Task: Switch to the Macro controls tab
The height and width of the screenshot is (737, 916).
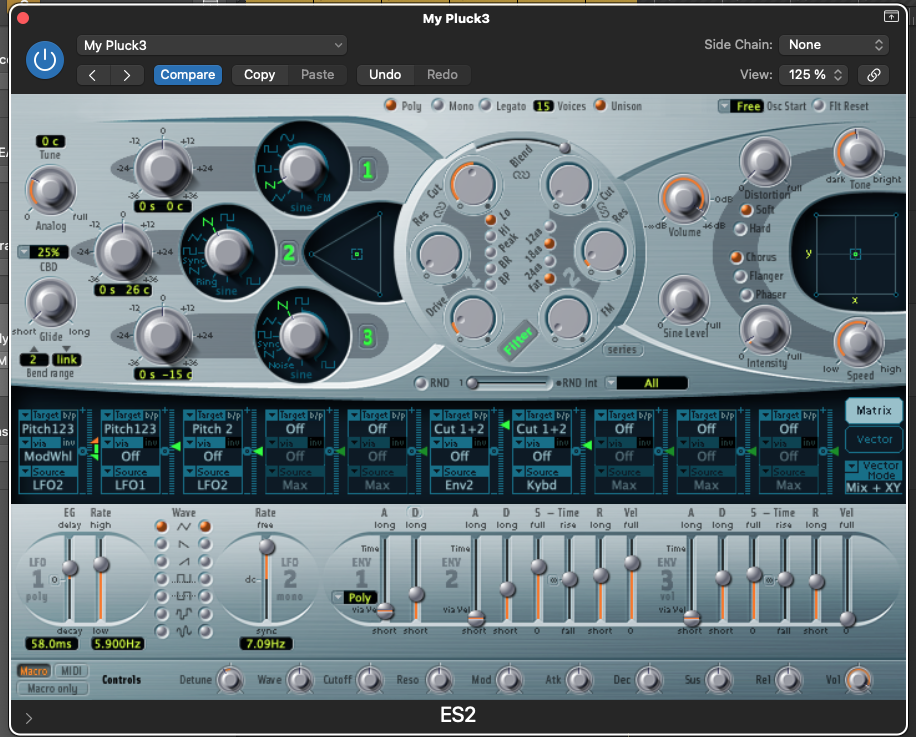Action: (34, 671)
